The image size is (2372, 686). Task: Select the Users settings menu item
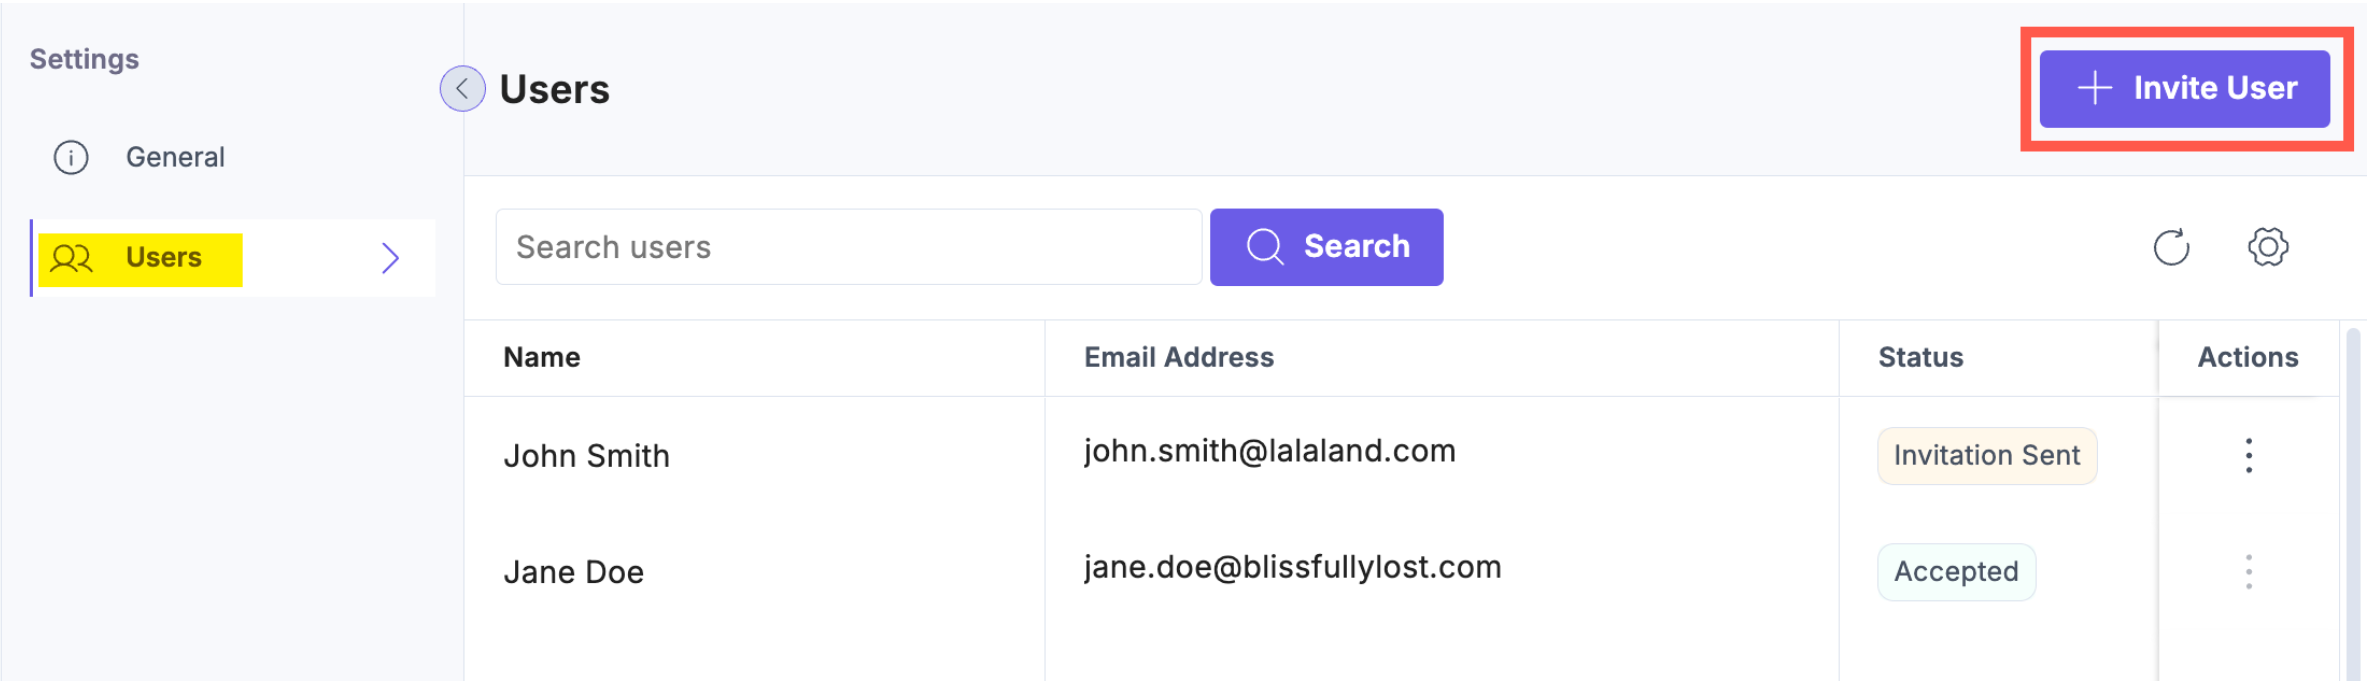164,258
